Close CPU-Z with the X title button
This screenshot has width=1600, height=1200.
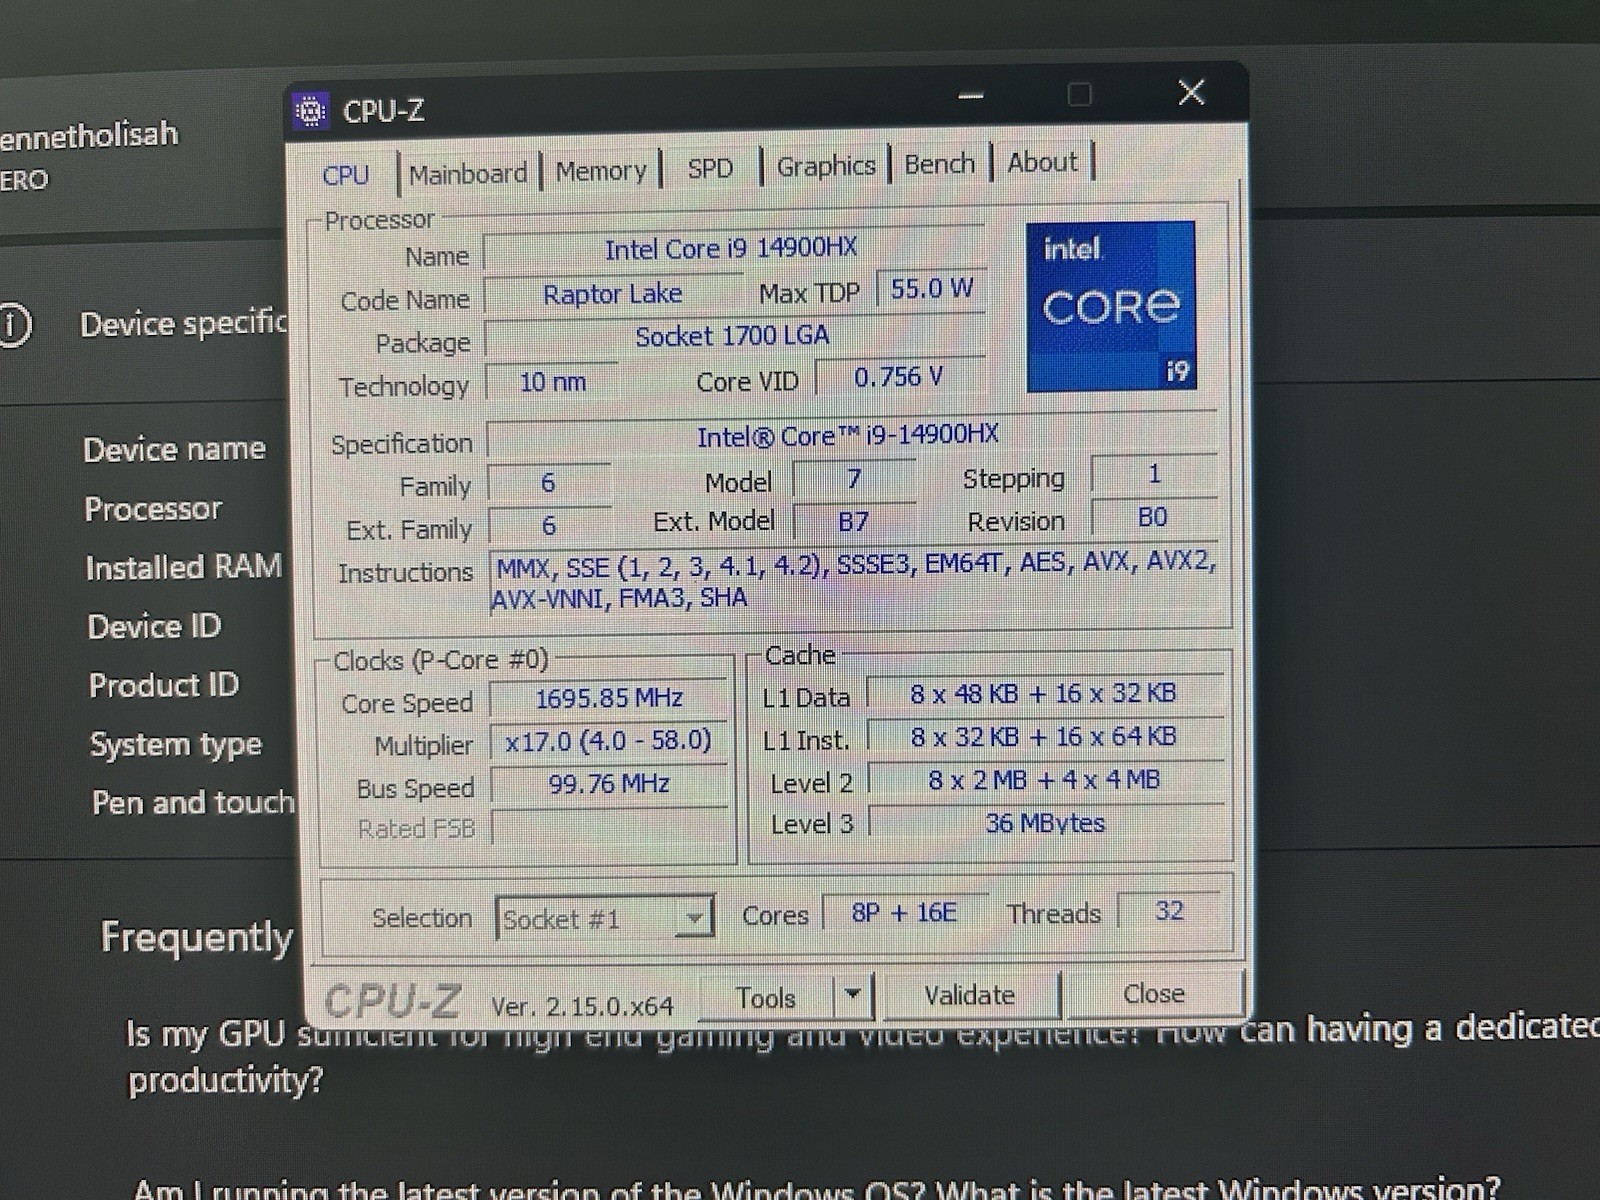(1191, 93)
